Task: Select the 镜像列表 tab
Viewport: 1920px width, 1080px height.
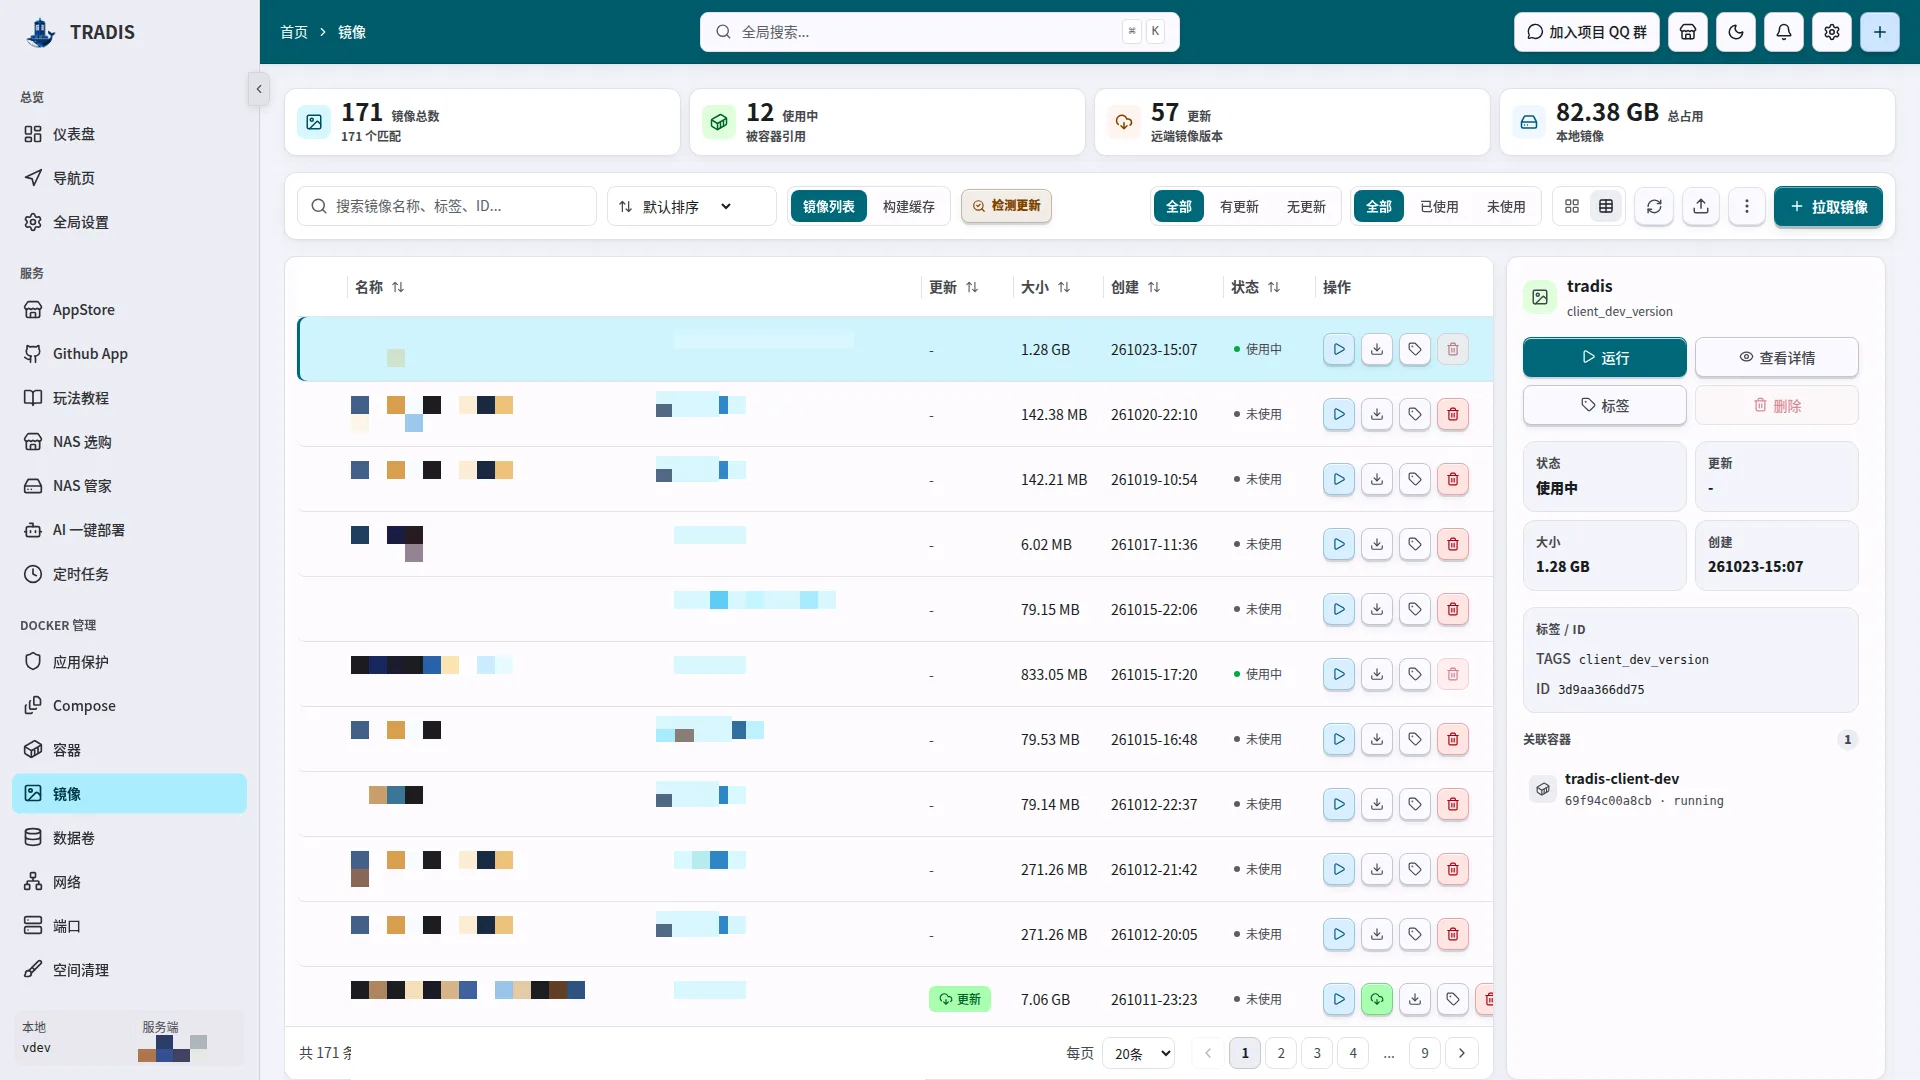Action: coord(828,206)
